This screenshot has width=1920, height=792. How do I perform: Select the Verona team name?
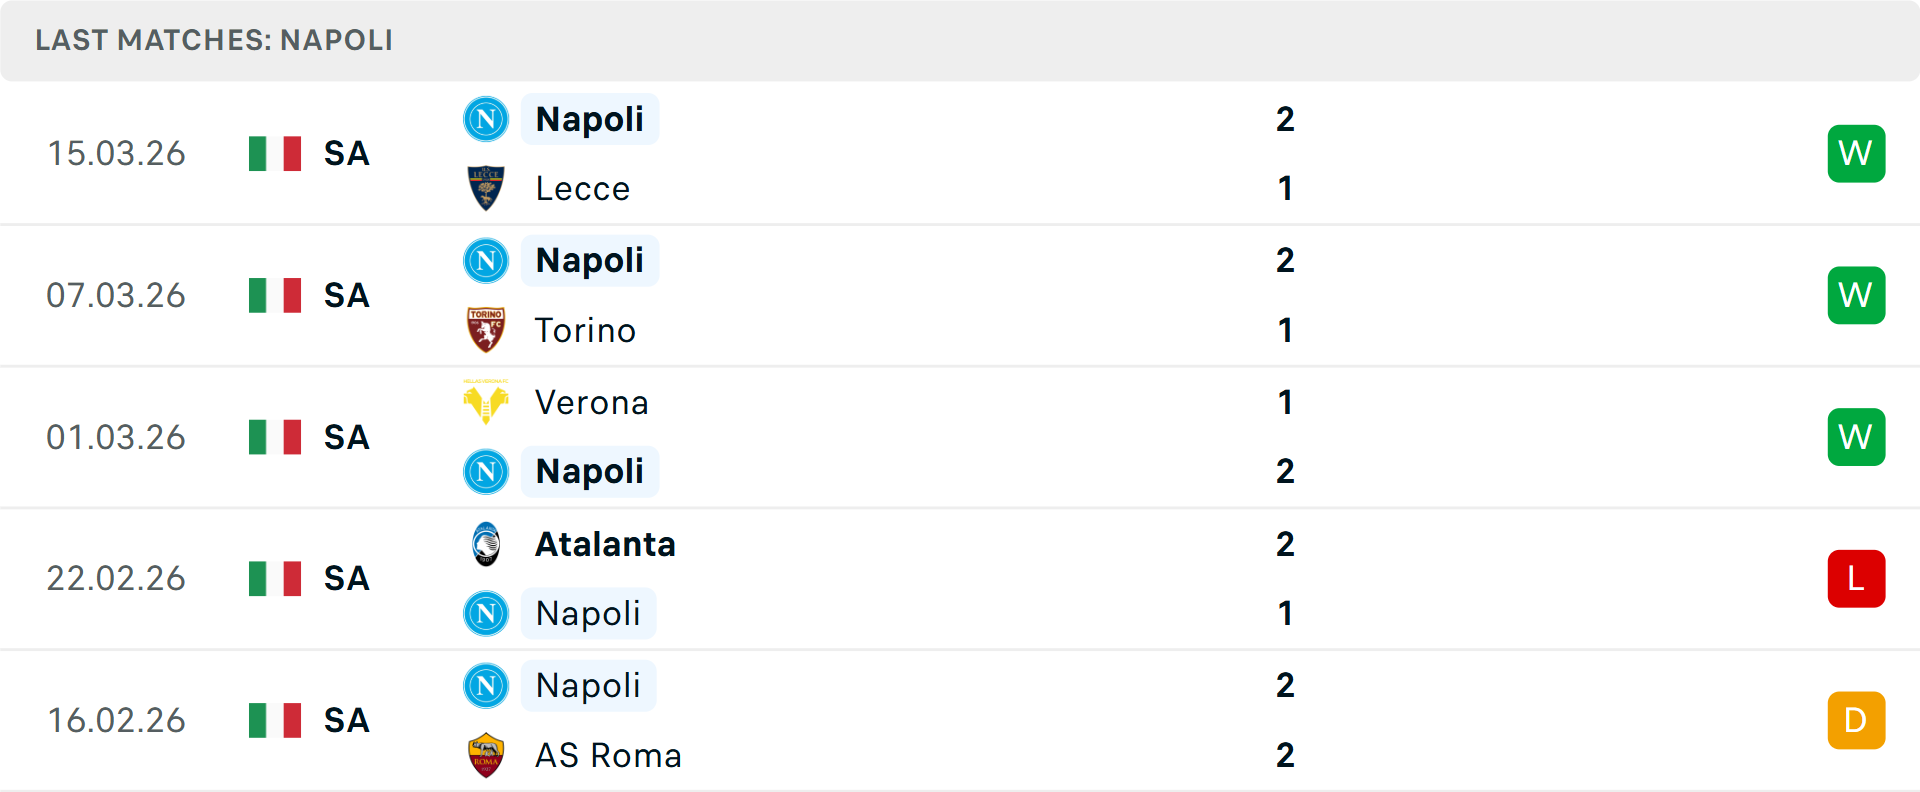coord(591,402)
